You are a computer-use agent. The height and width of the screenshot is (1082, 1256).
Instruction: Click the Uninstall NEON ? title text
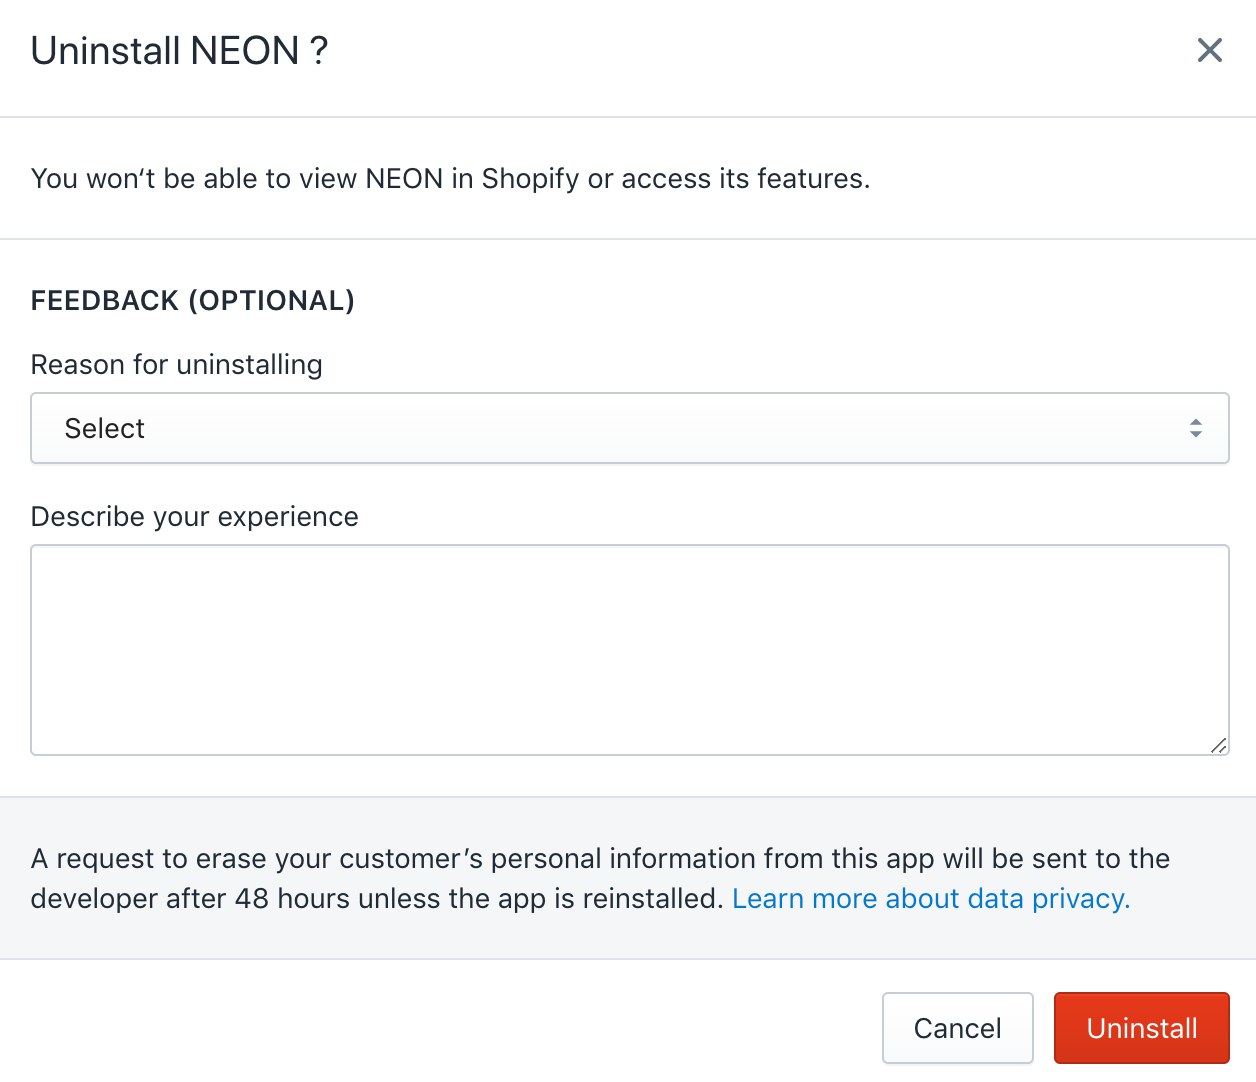[x=180, y=50]
